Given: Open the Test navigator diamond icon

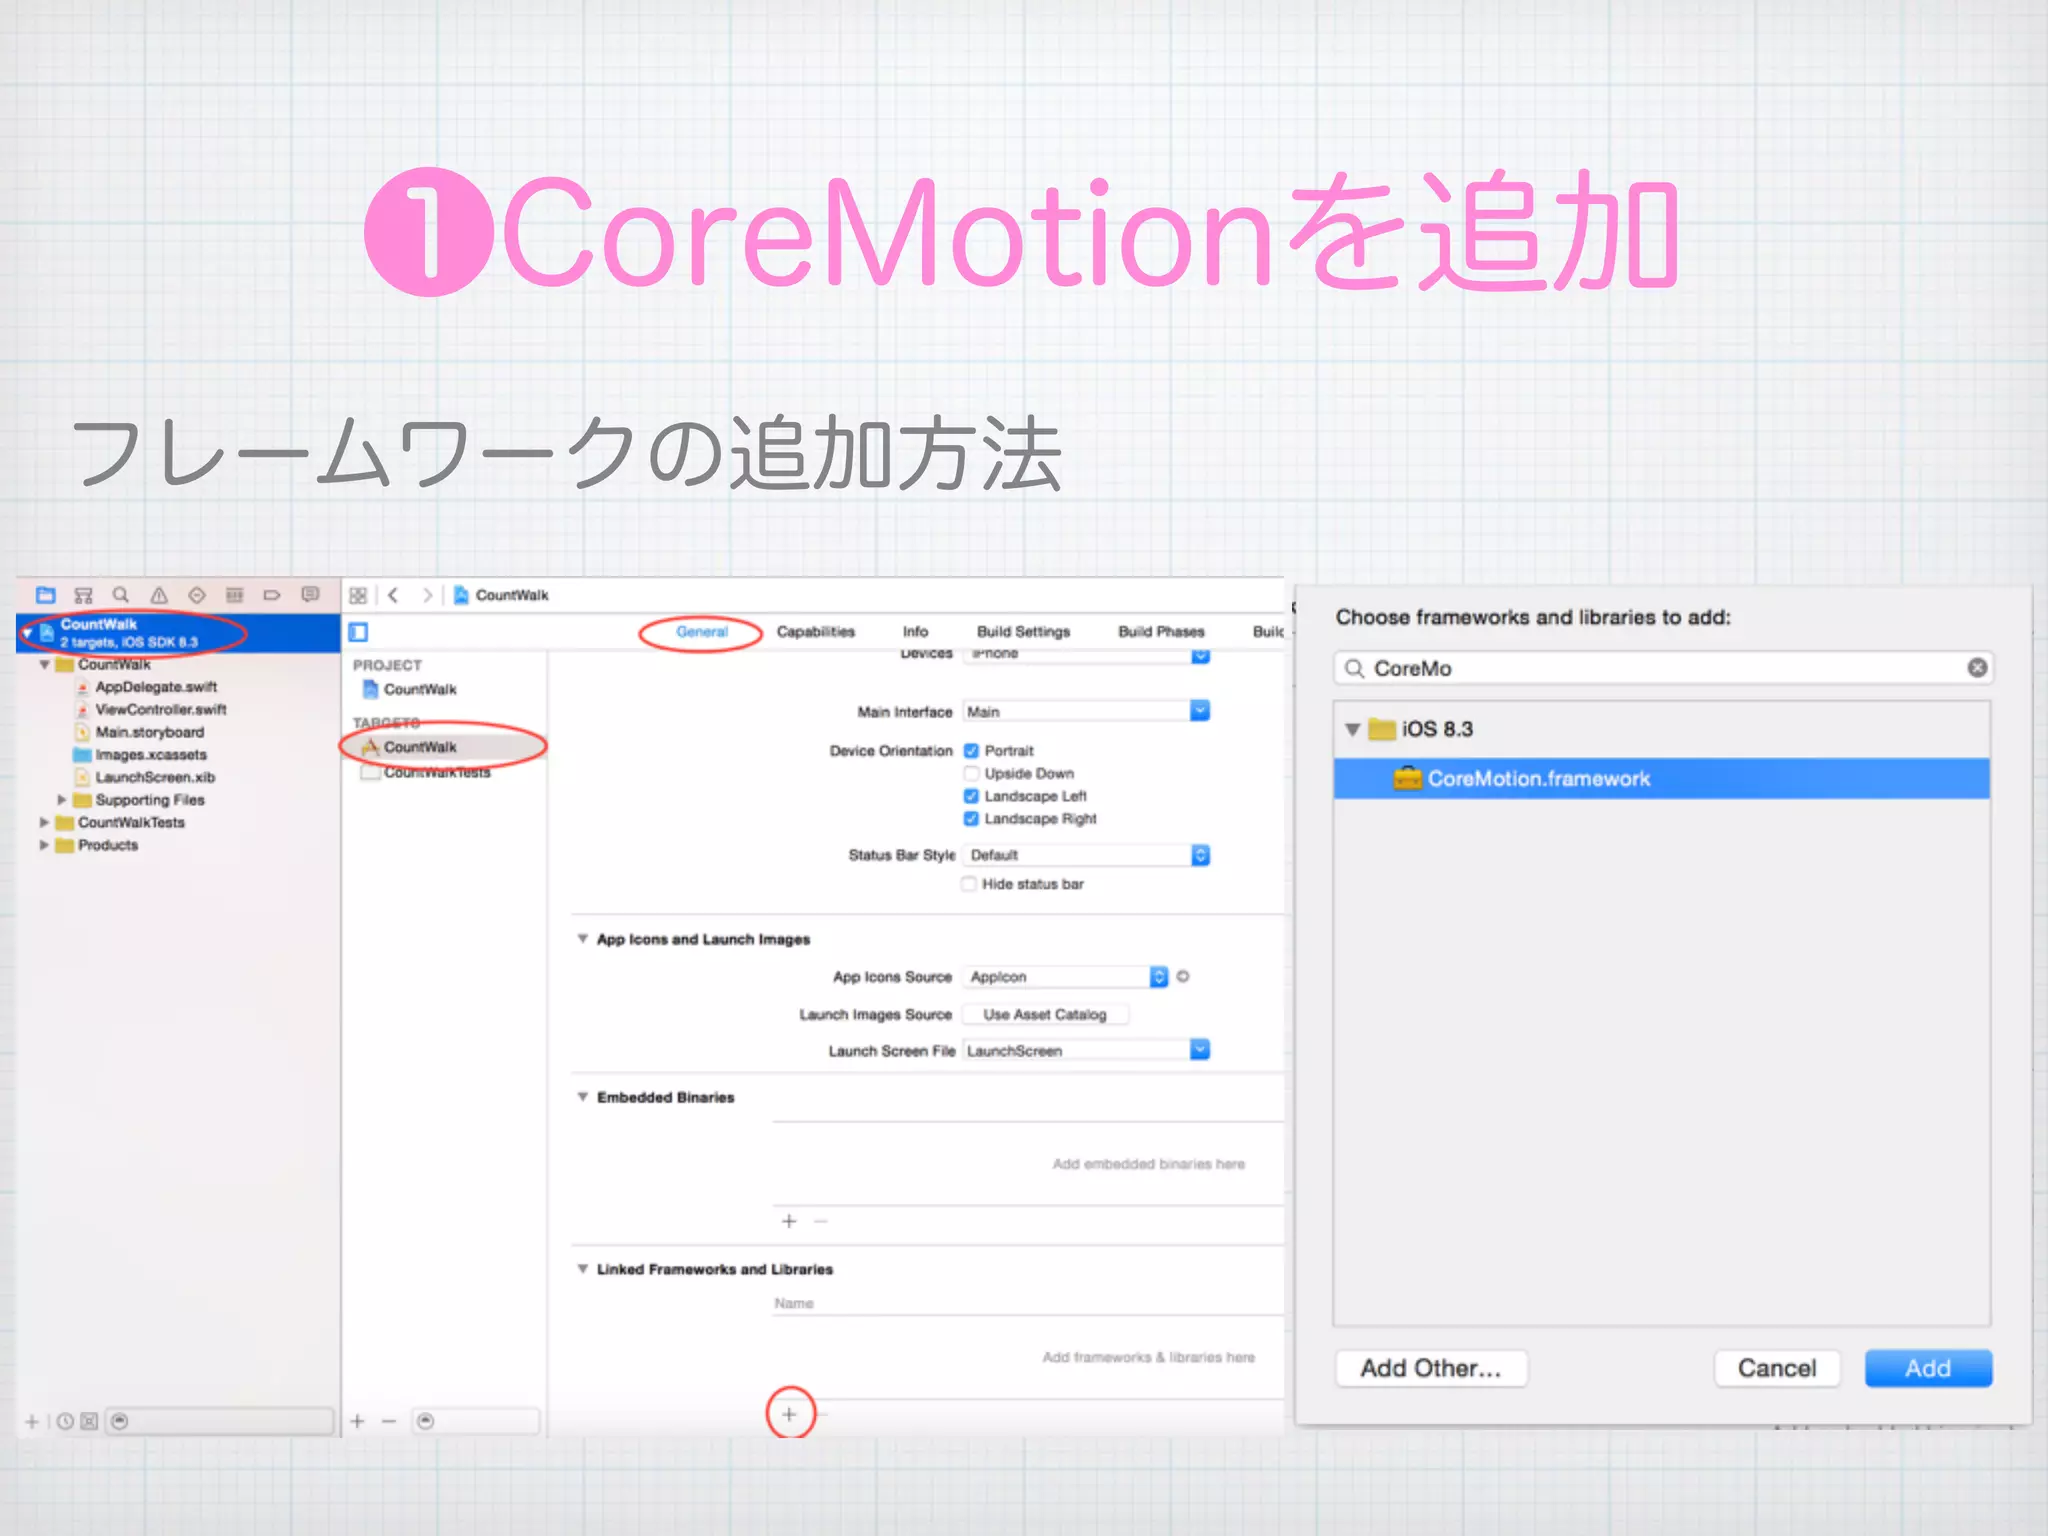Looking at the screenshot, I should (x=197, y=595).
